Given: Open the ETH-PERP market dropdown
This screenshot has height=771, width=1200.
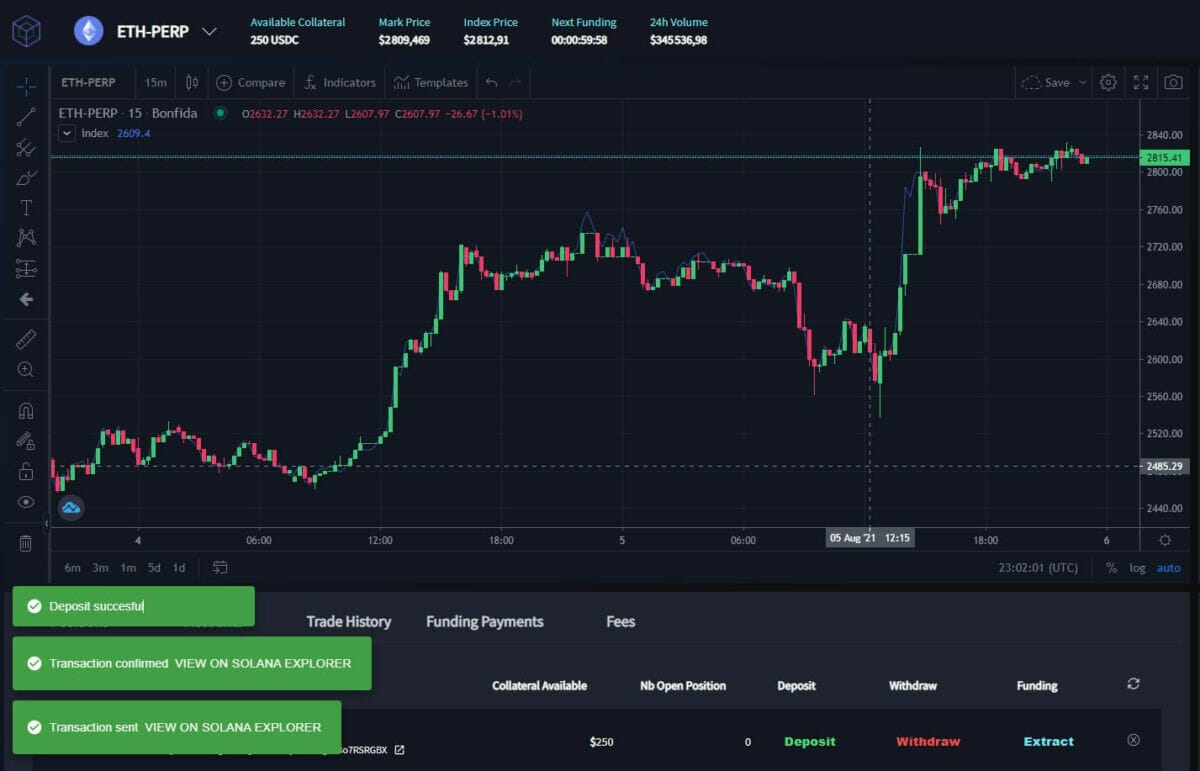Looking at the screenshot, I should (209, 31).
